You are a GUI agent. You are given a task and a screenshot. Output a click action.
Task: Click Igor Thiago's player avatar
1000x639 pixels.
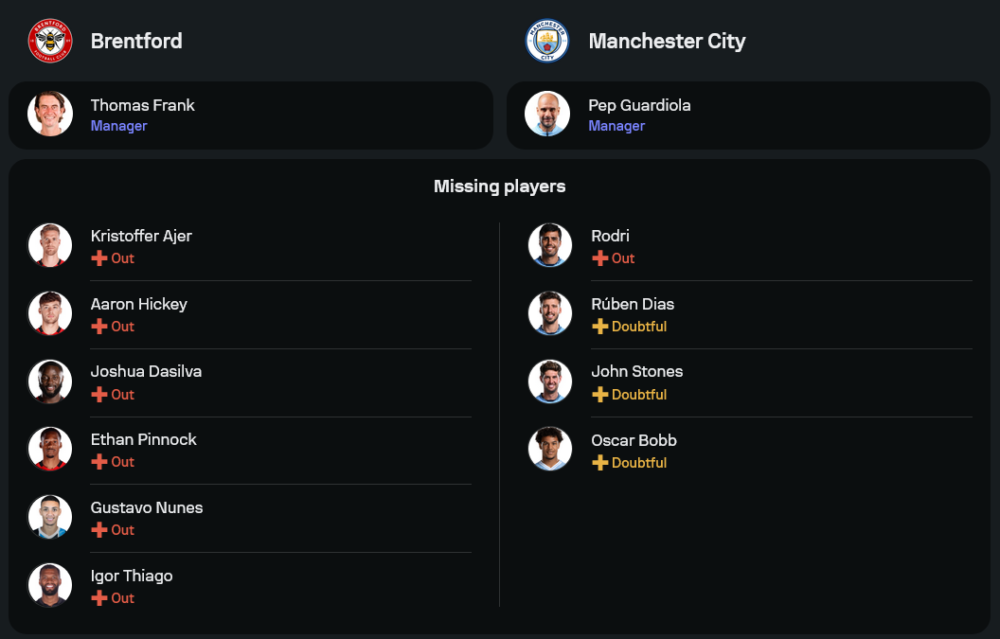coord(50,585)
